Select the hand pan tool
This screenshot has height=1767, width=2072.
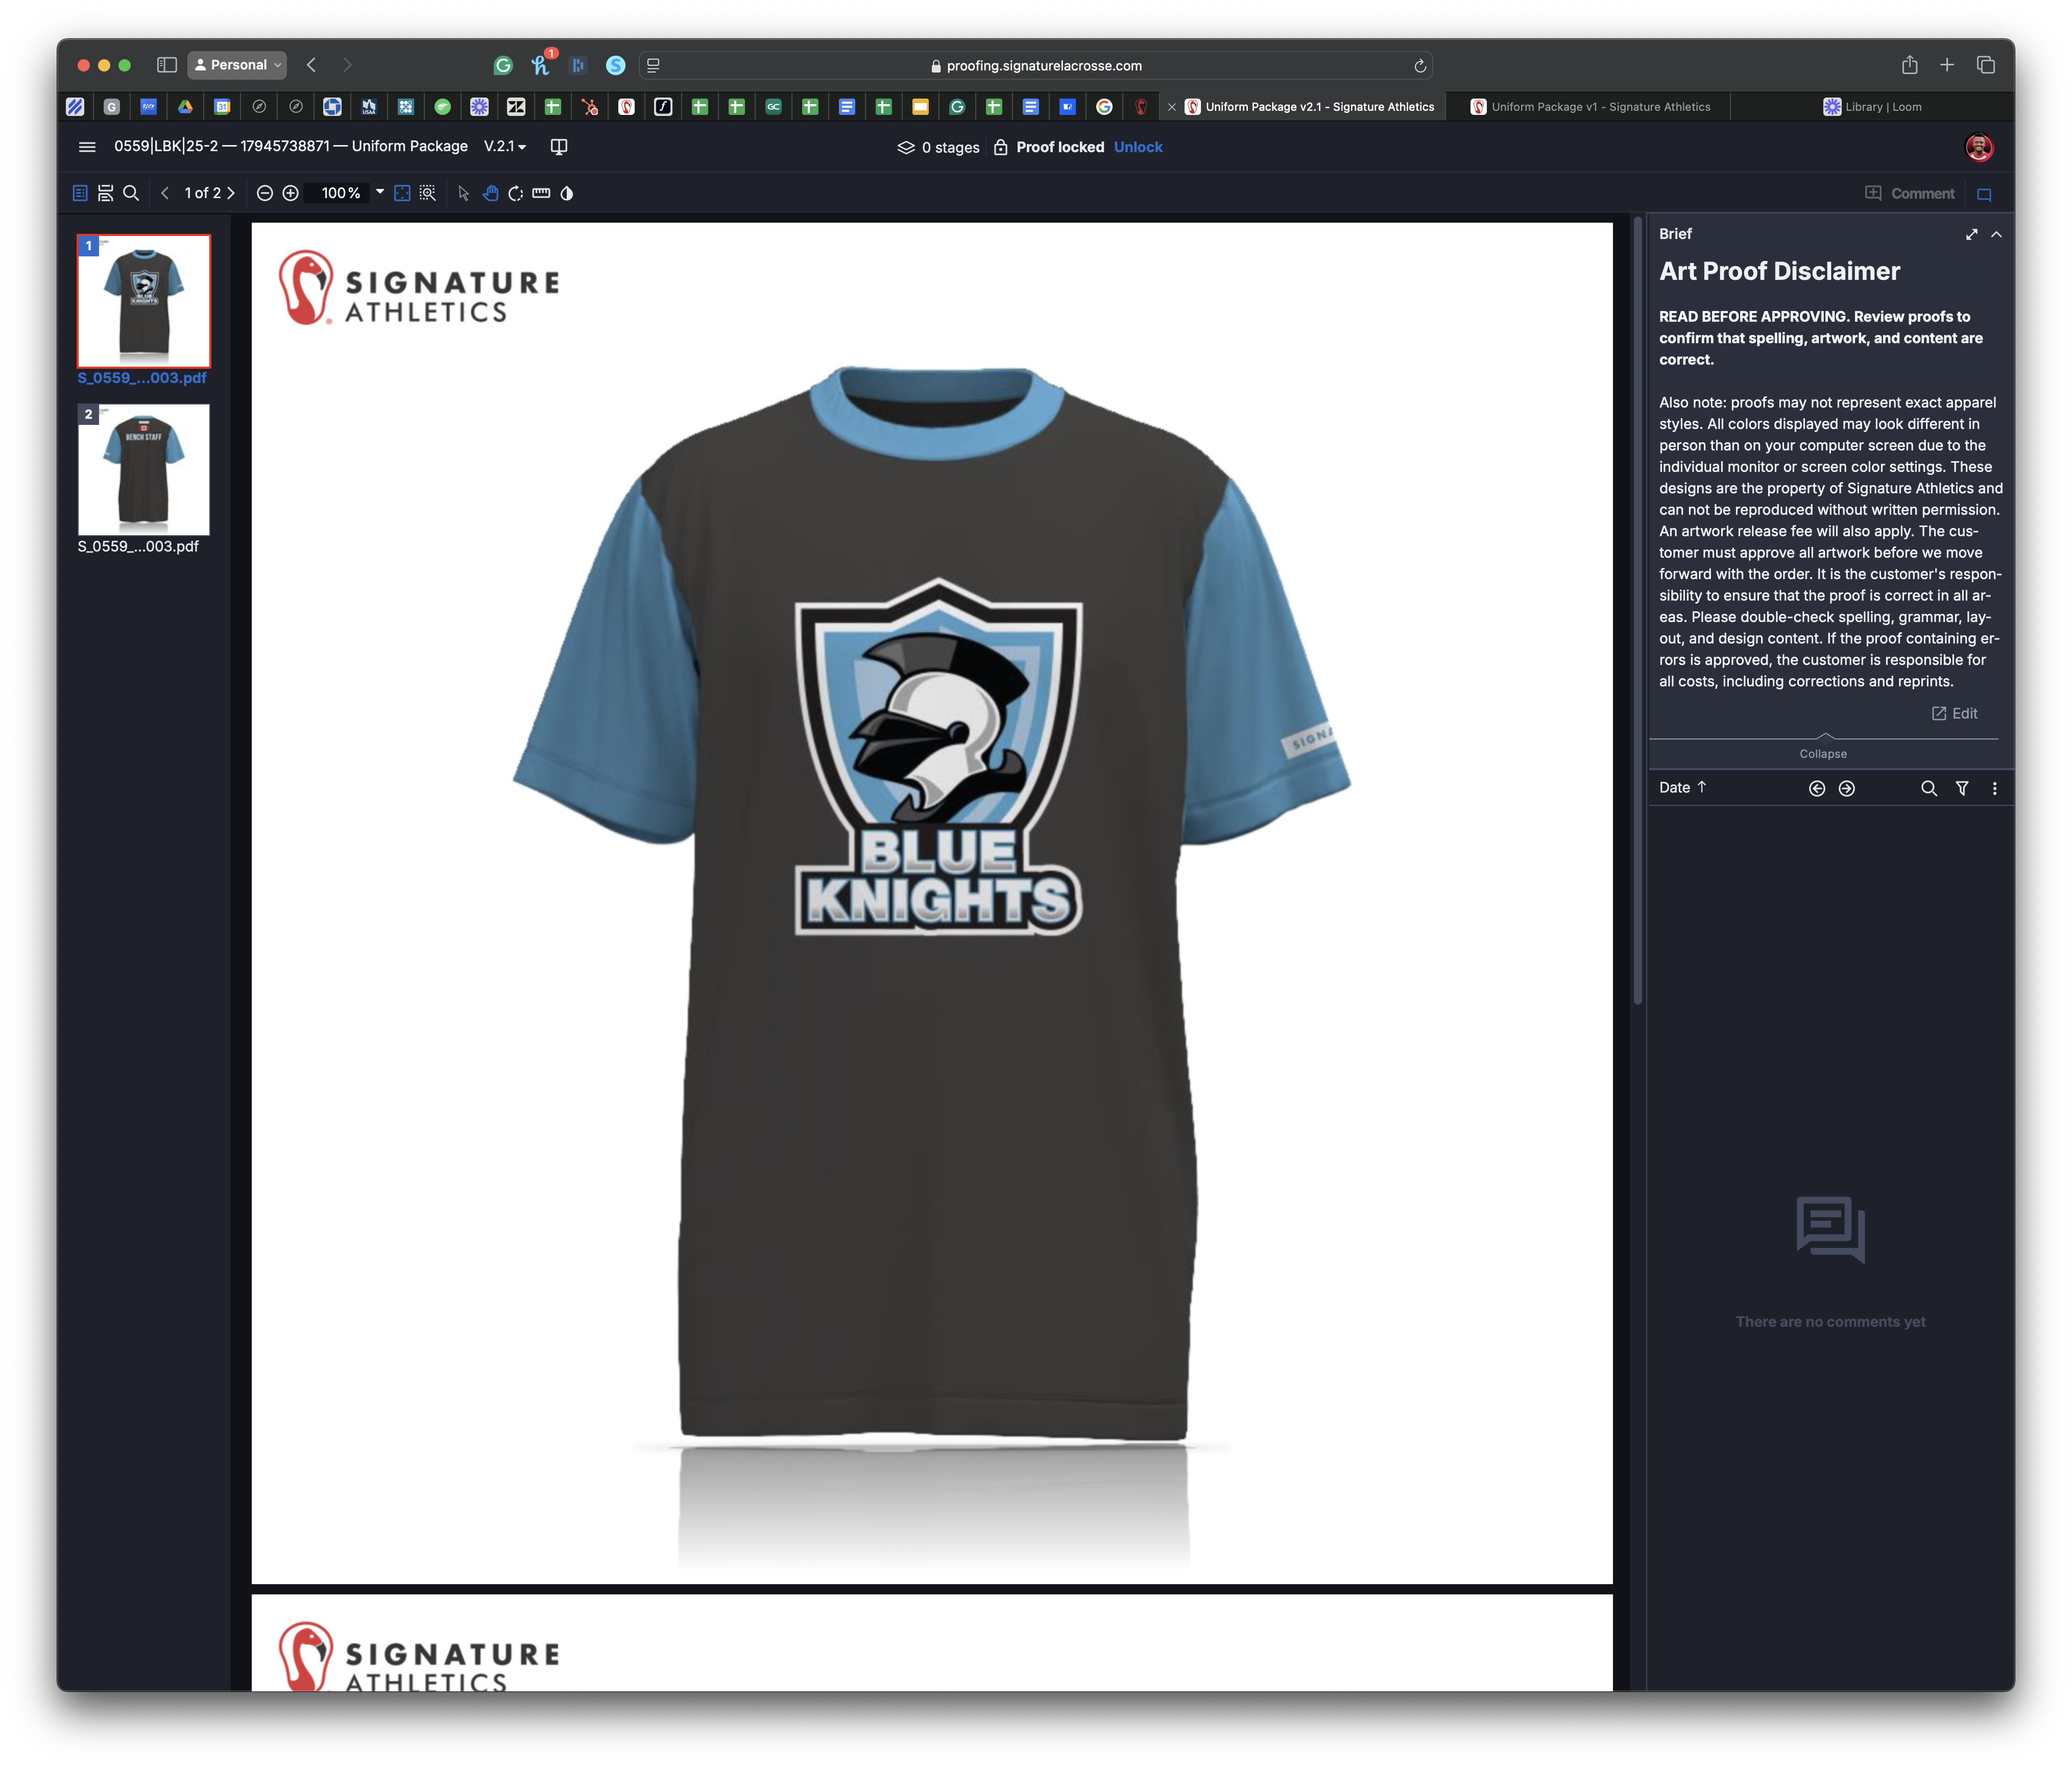(490, 193)
